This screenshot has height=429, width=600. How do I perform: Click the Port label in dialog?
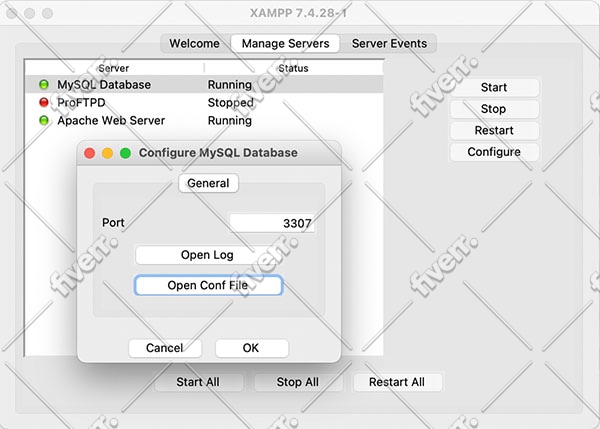(113, 222)
